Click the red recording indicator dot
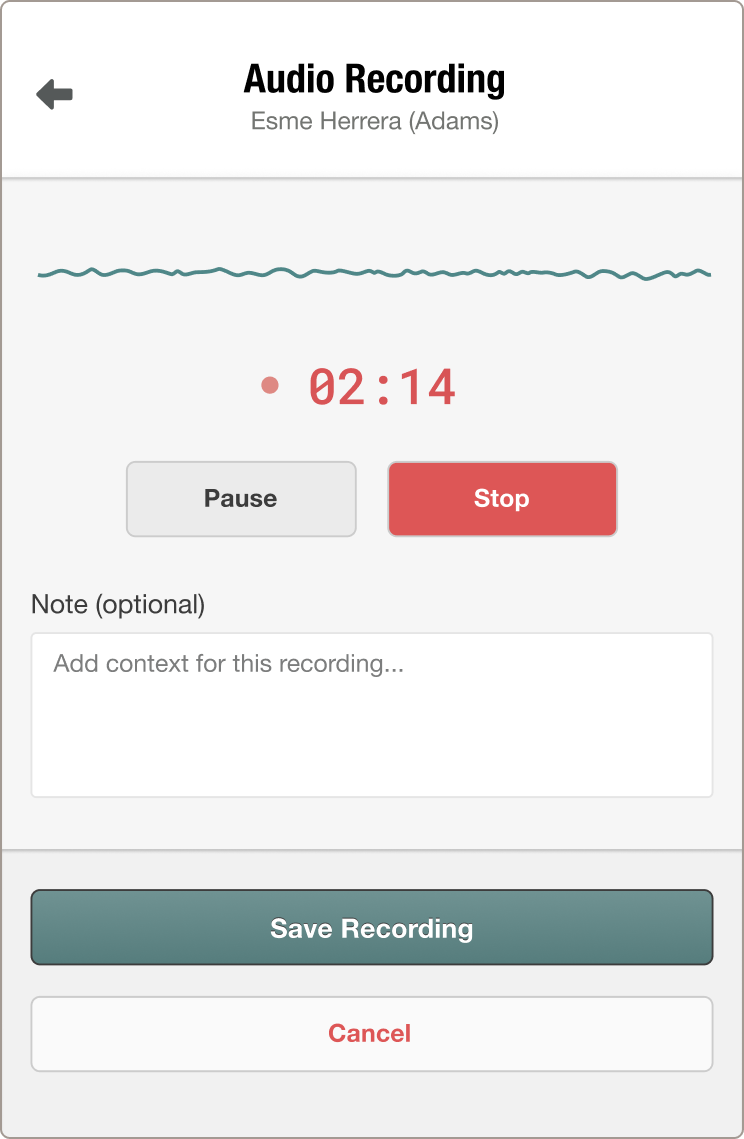This screenshot has width=744, height=1139. [270, 385]
